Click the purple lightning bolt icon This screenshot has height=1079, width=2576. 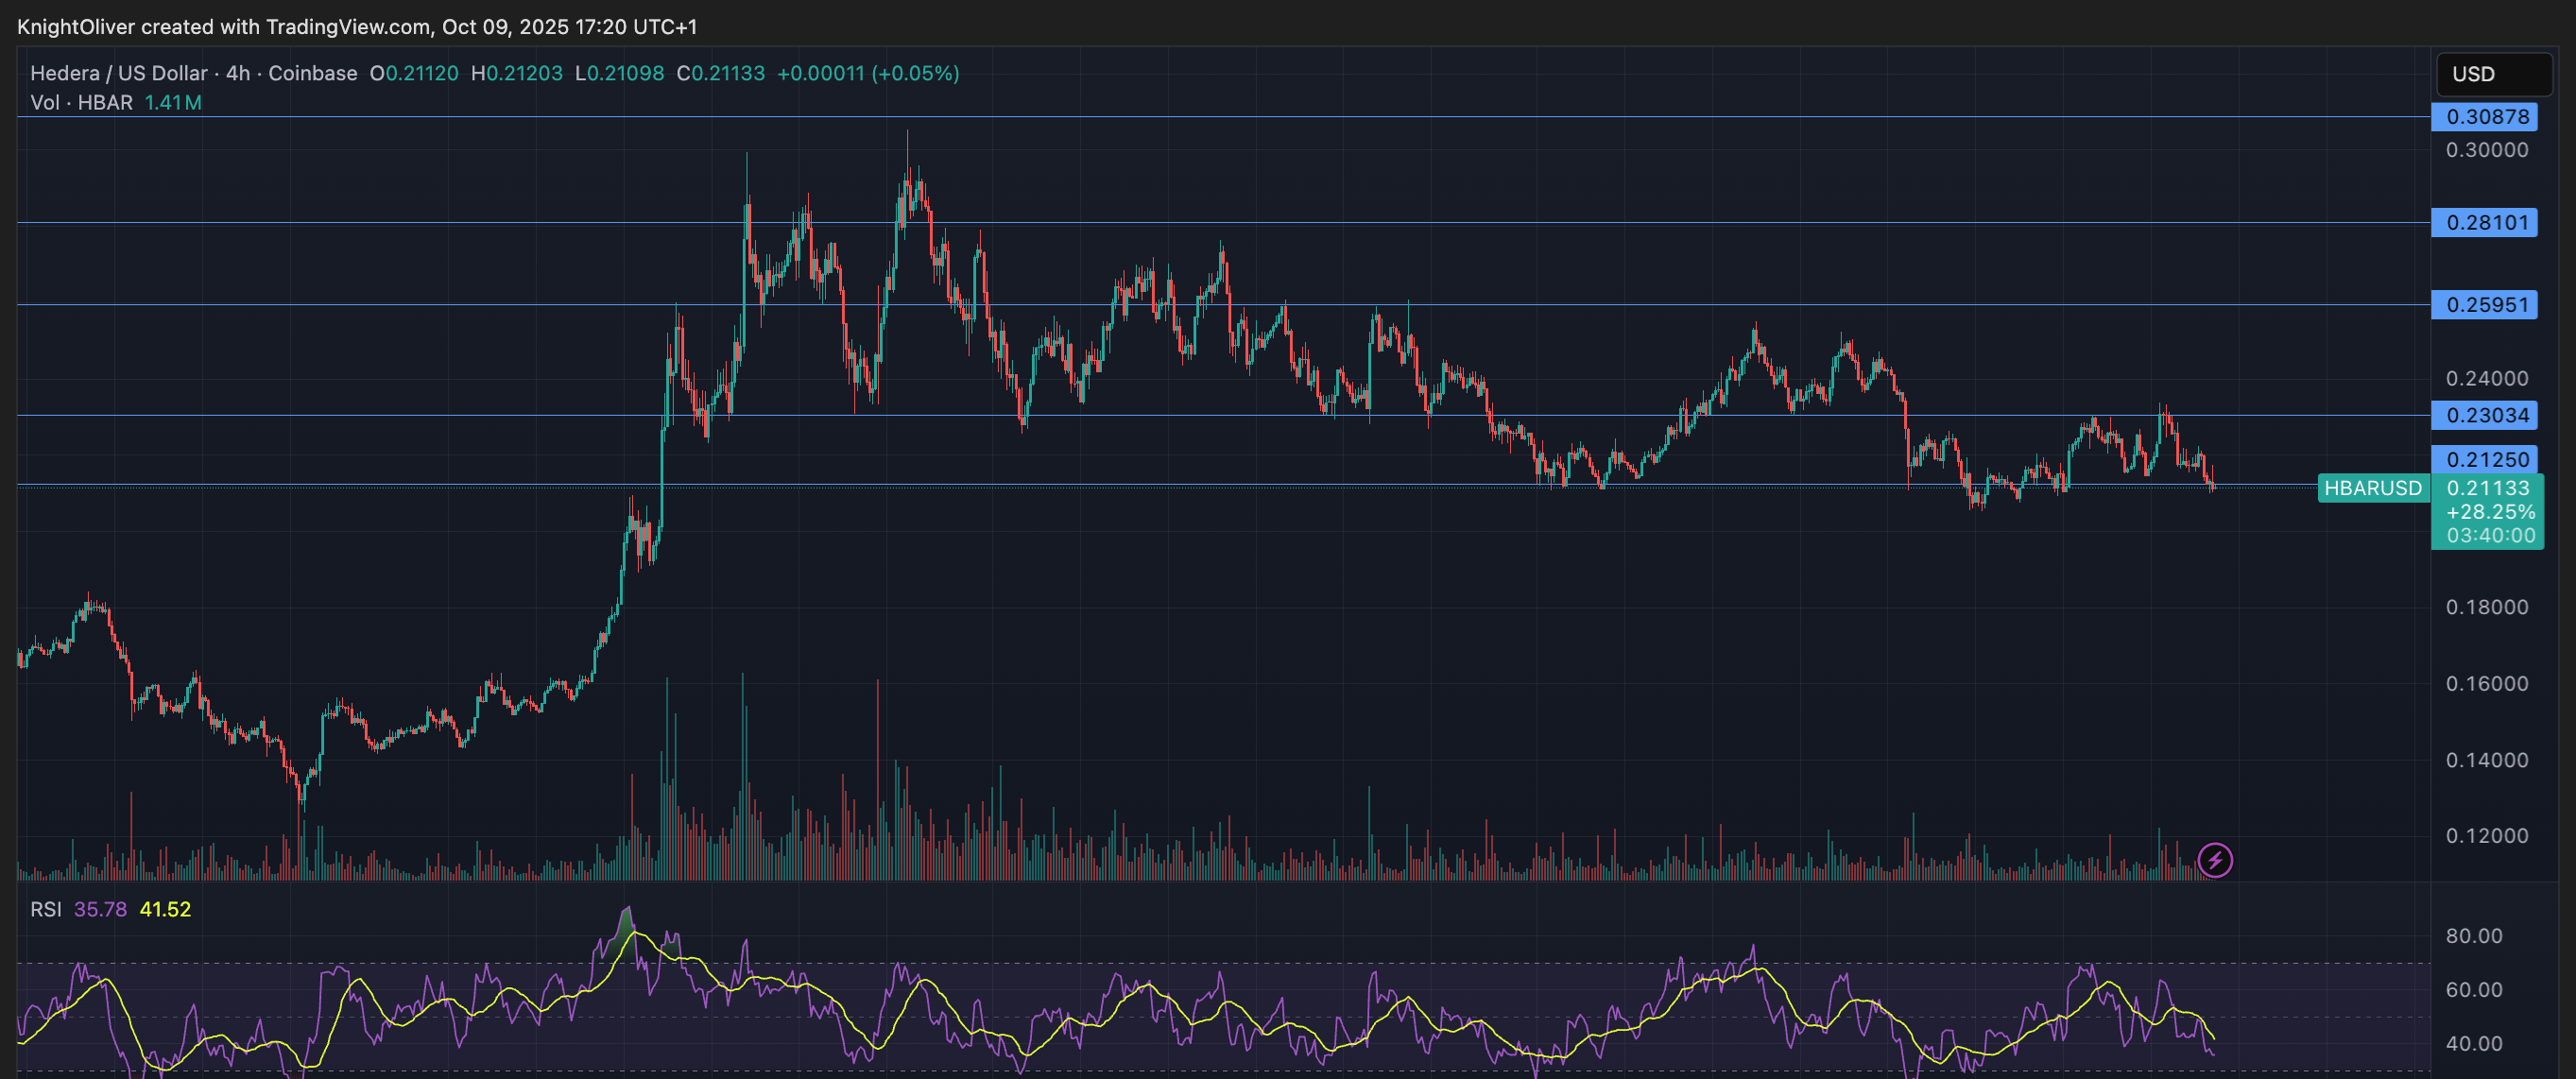(2214, 860)
